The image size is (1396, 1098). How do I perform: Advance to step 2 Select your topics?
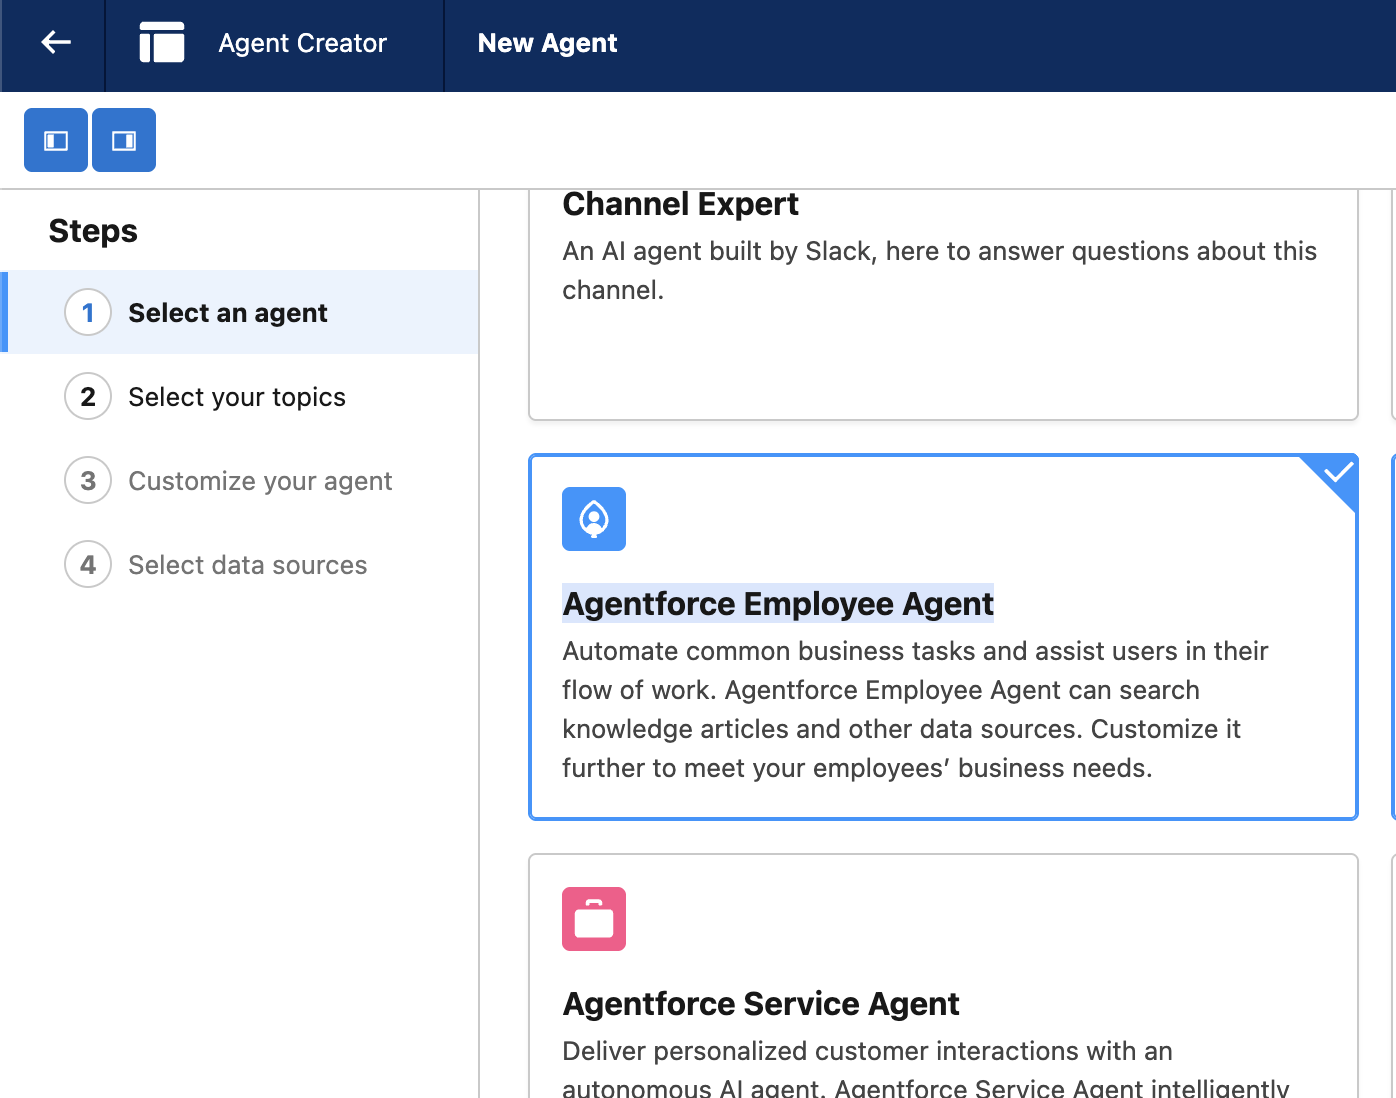pos(236,396)
